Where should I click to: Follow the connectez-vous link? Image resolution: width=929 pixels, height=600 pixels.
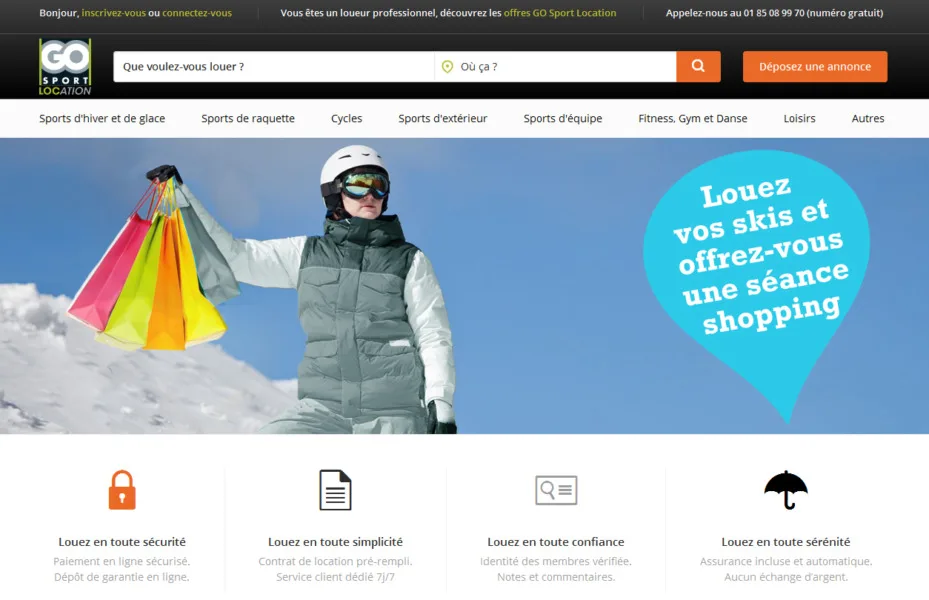pyautogui.click(x=197, y=13)
